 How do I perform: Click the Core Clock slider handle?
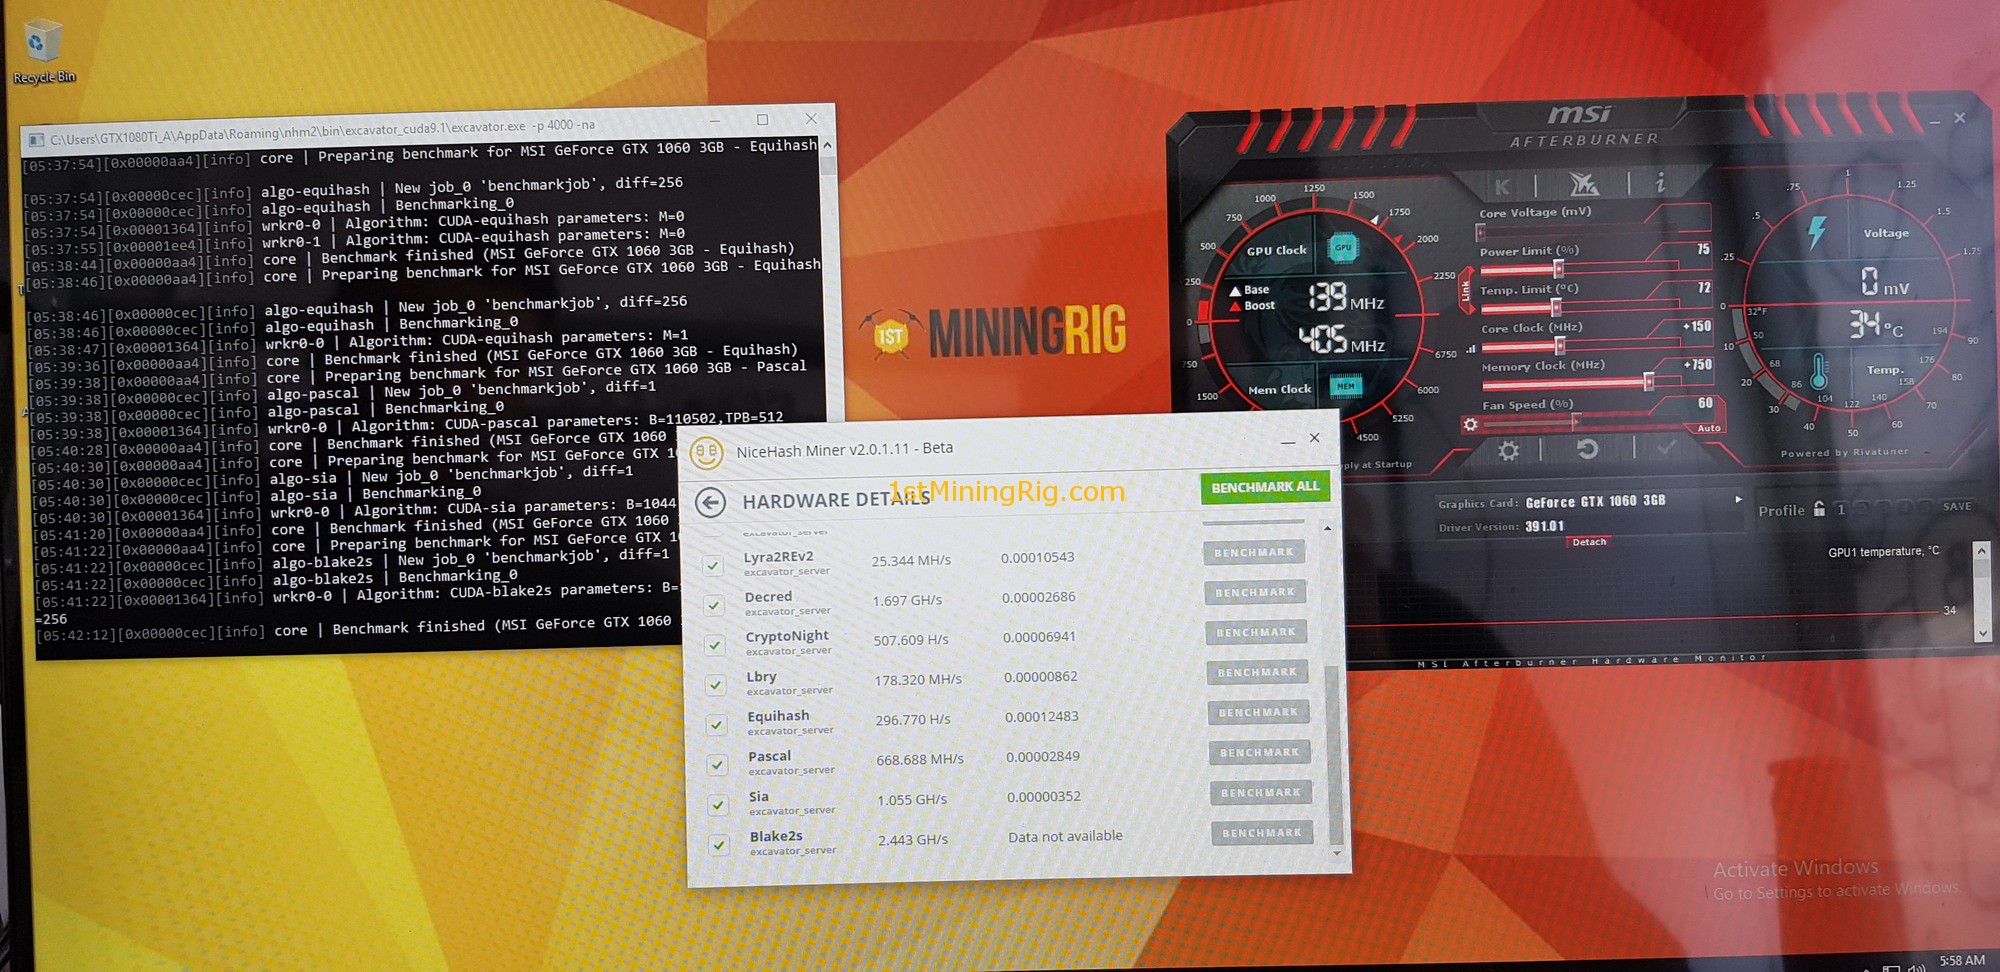click(1559, 346)
